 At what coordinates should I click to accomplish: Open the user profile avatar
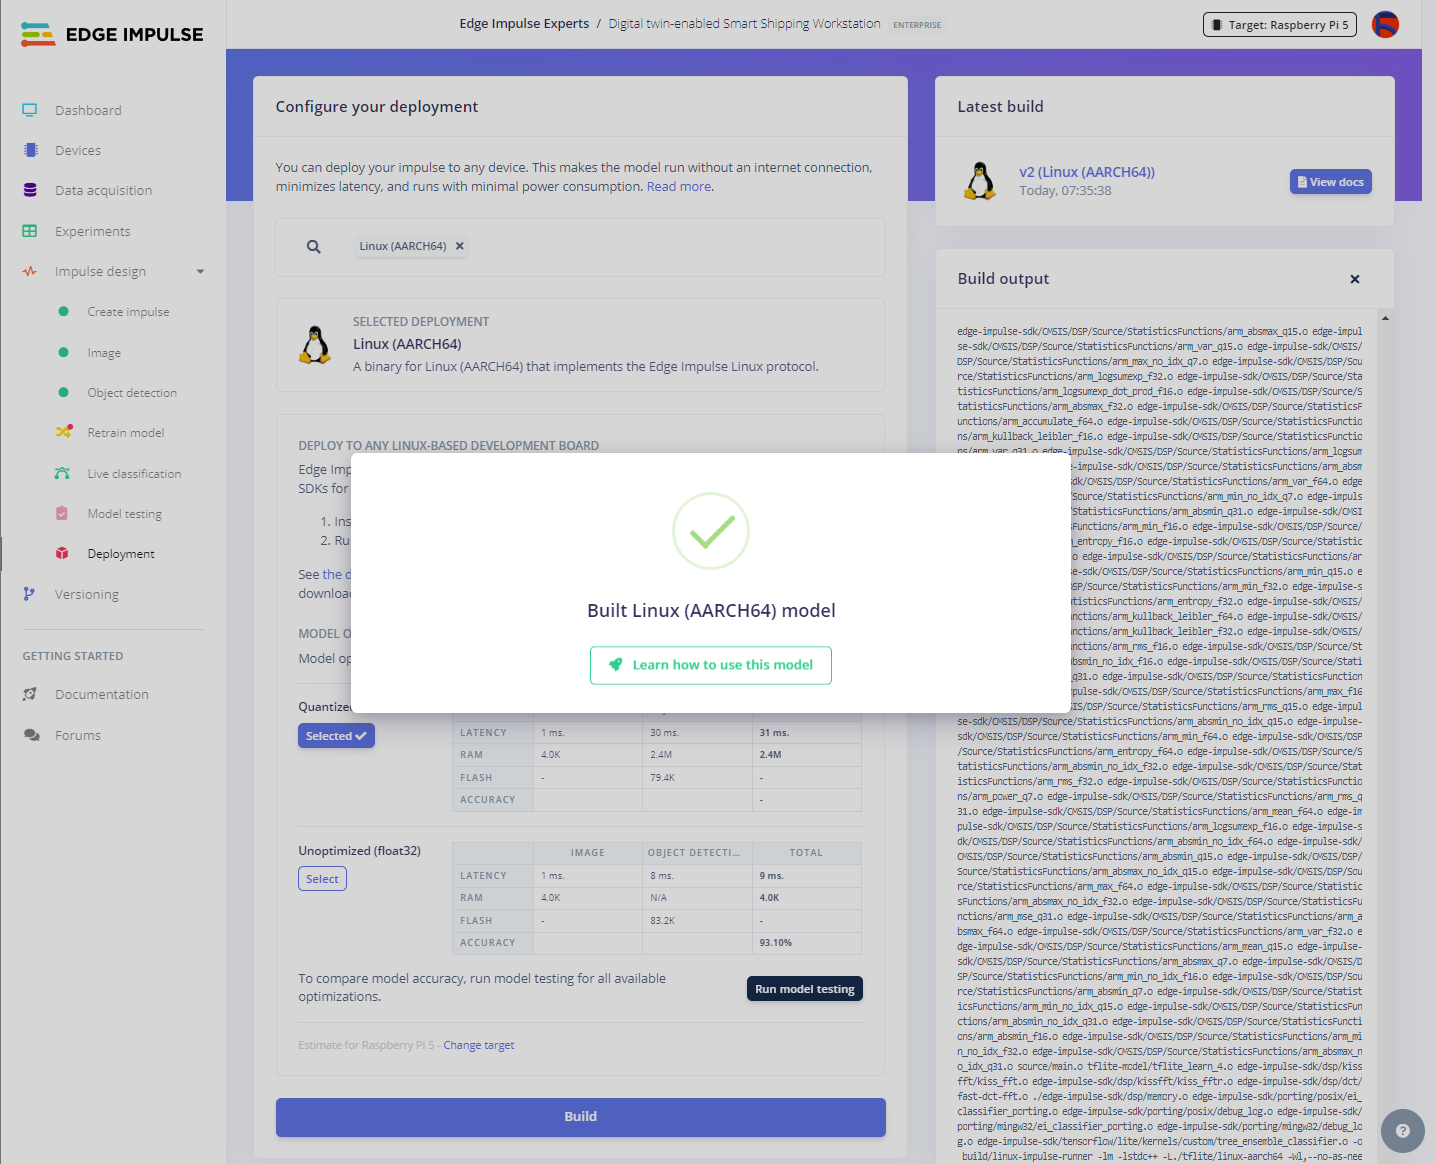point(1385,24)
